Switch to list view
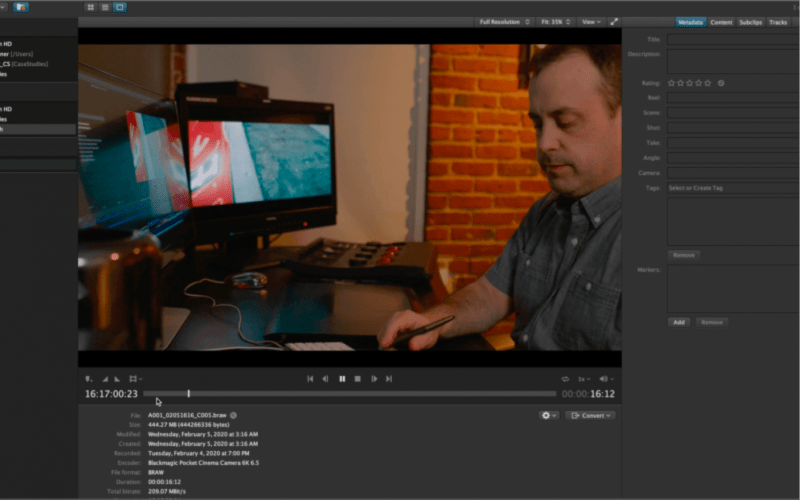This screenshot has width=800, height=500. (x=104, y=7)
